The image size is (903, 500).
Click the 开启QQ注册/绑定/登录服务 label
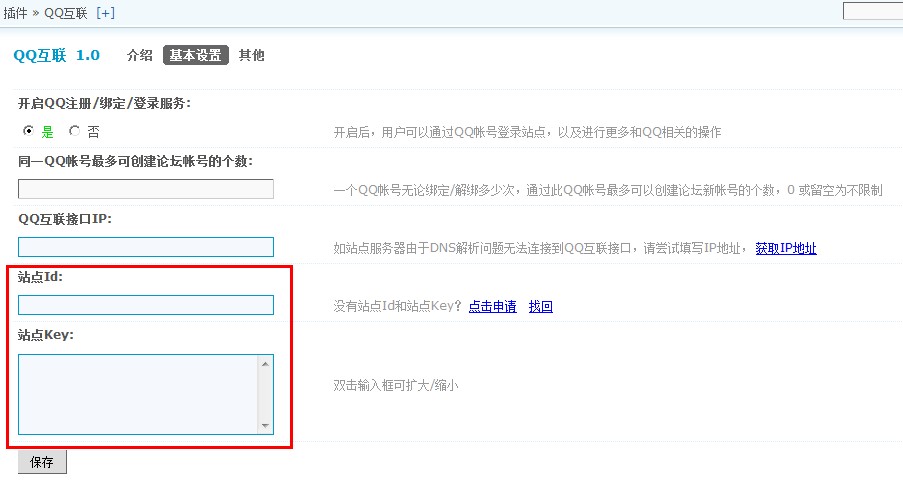point(104,103)
